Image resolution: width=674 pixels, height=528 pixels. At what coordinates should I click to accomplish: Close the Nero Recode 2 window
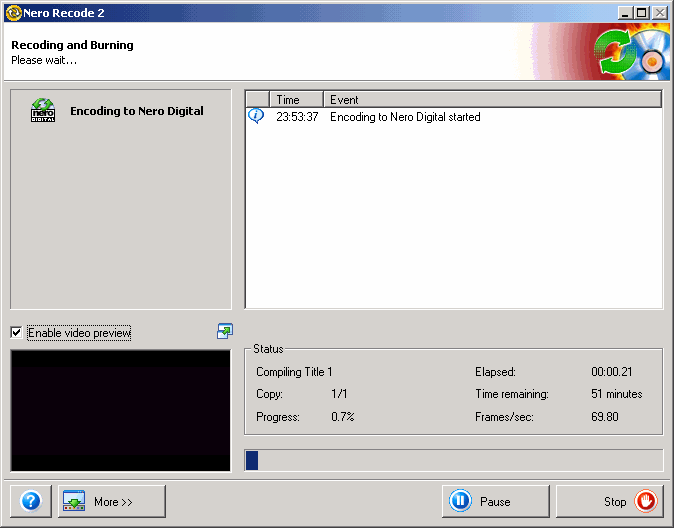tap(659, 12)
